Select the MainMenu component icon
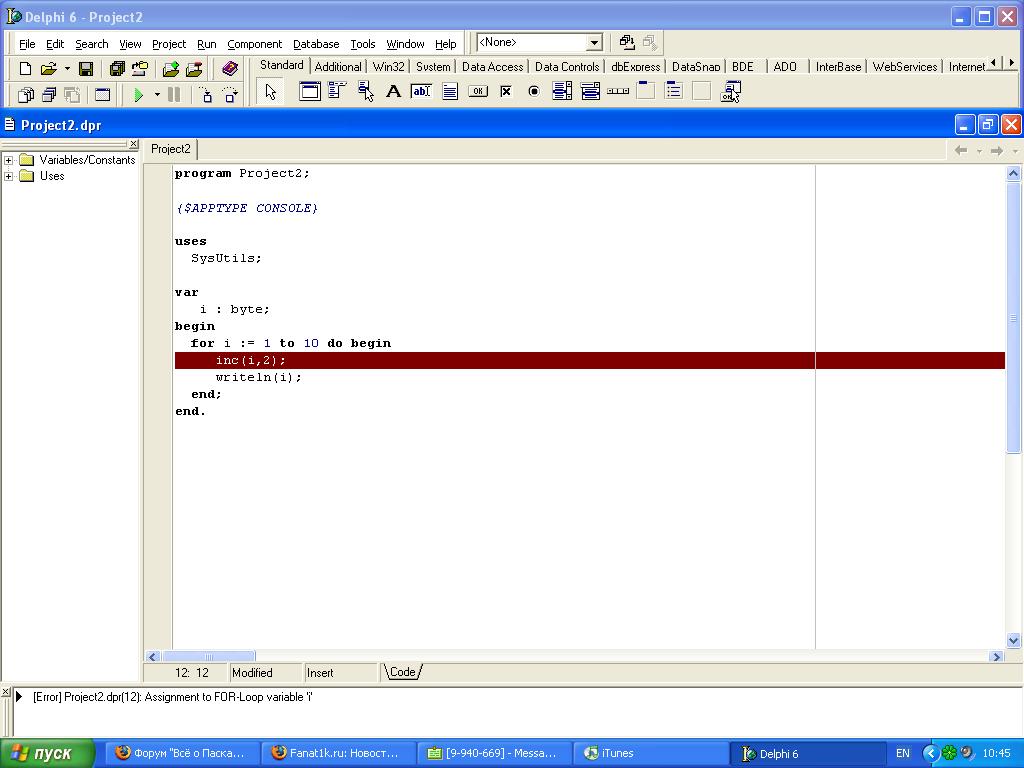The height and width of the screenshot is (768, 1024). coord(337,92)
